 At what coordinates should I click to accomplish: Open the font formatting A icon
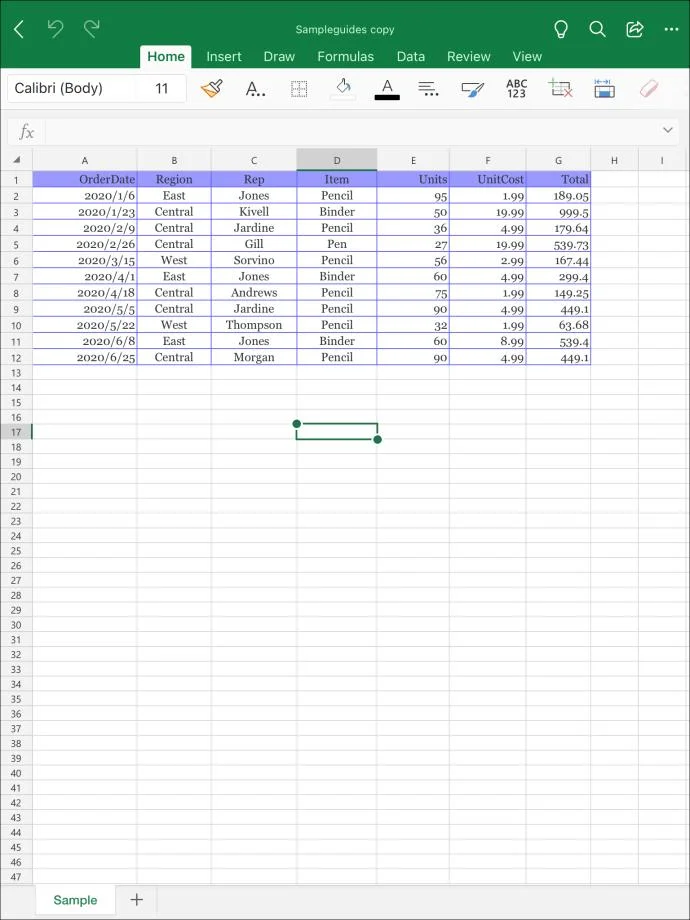[255, 89]
